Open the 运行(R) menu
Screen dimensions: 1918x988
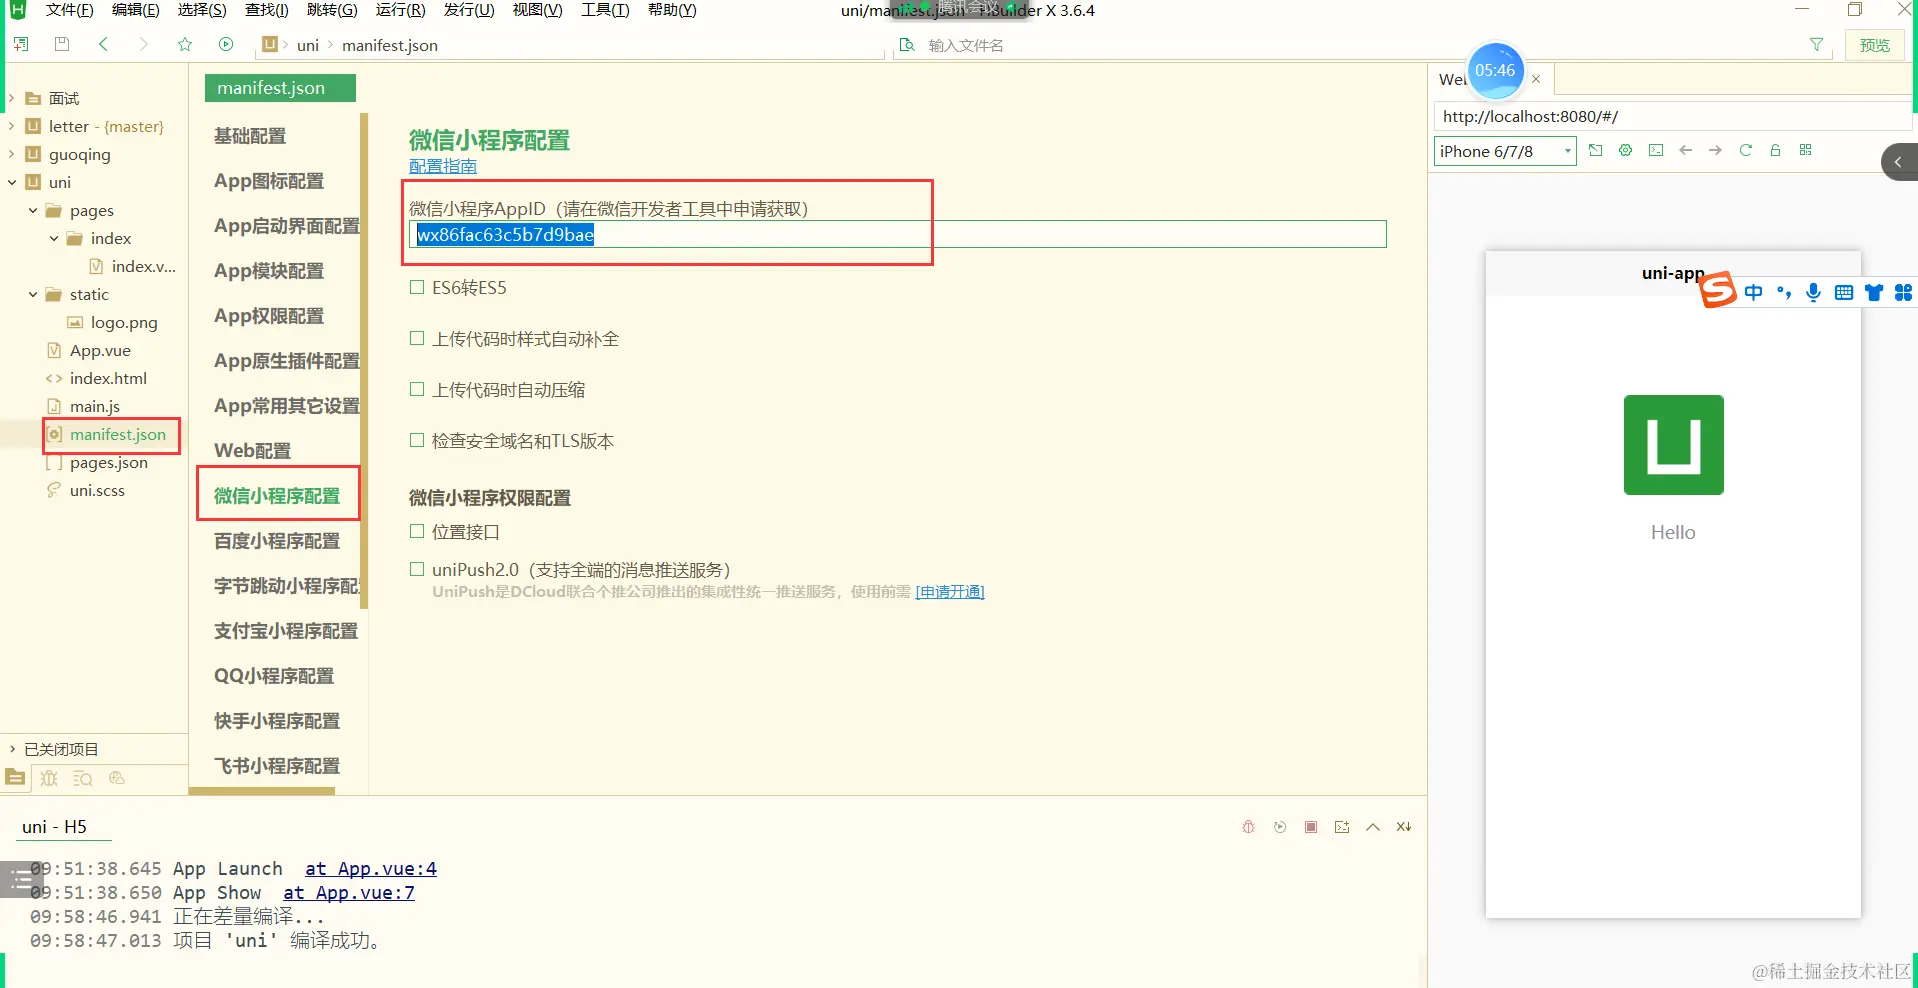[400, 10]
